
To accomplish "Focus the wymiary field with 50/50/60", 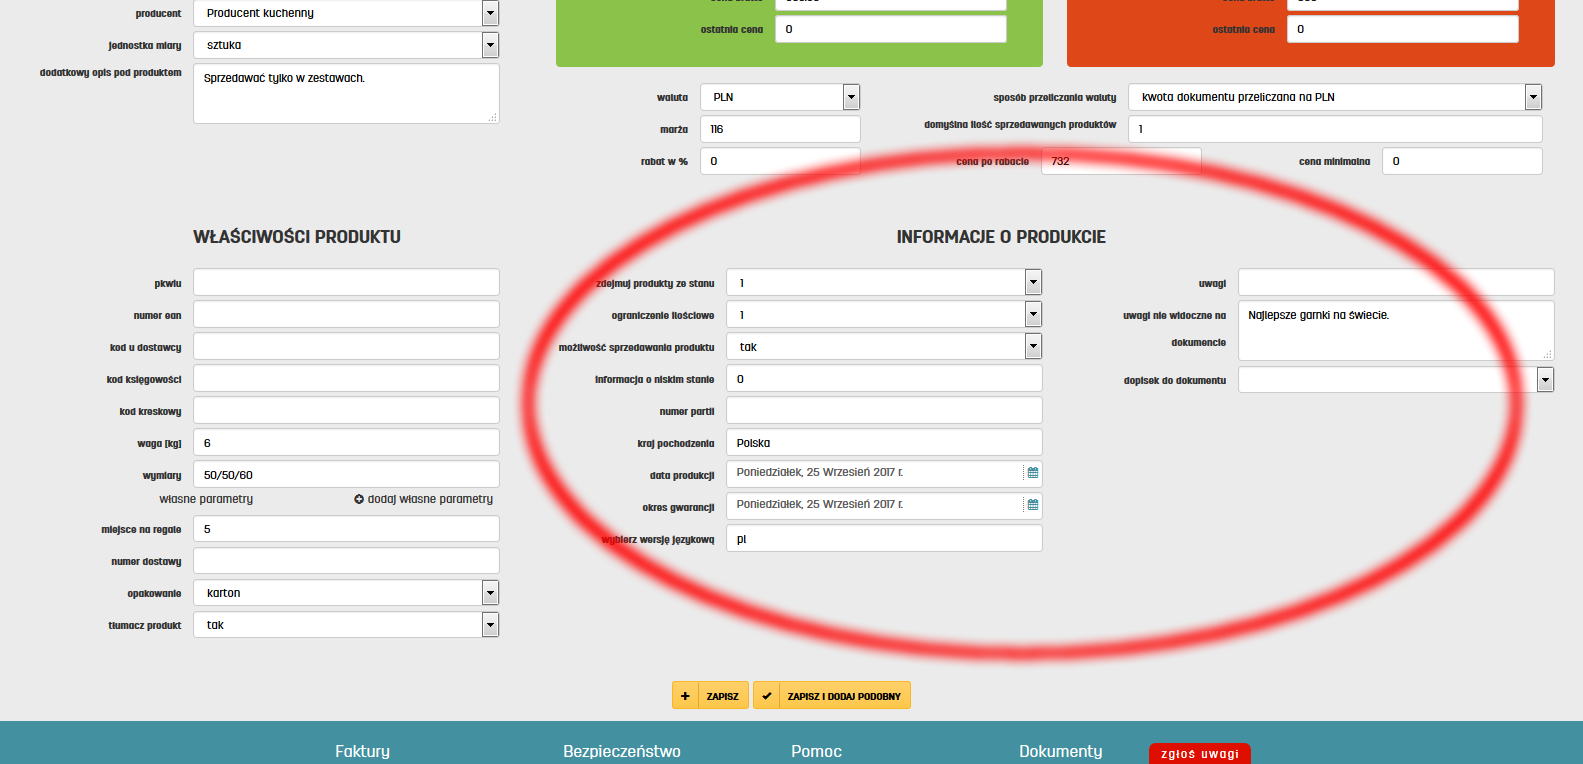I will click(346, 474).
